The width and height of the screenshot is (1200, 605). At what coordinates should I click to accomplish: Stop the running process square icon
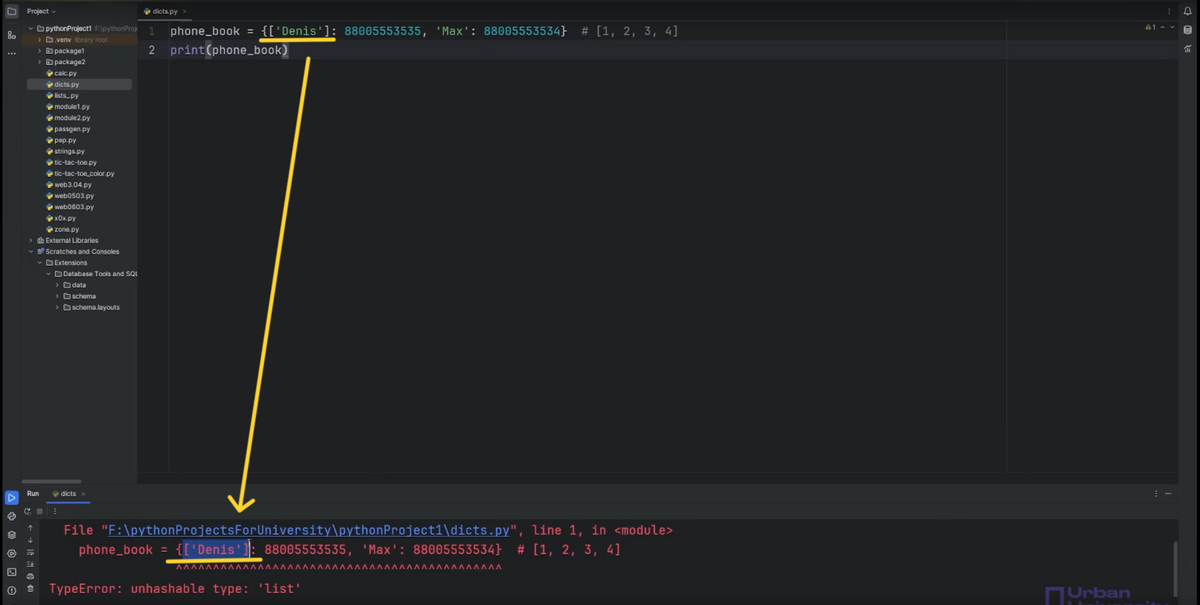coord(40,511)
